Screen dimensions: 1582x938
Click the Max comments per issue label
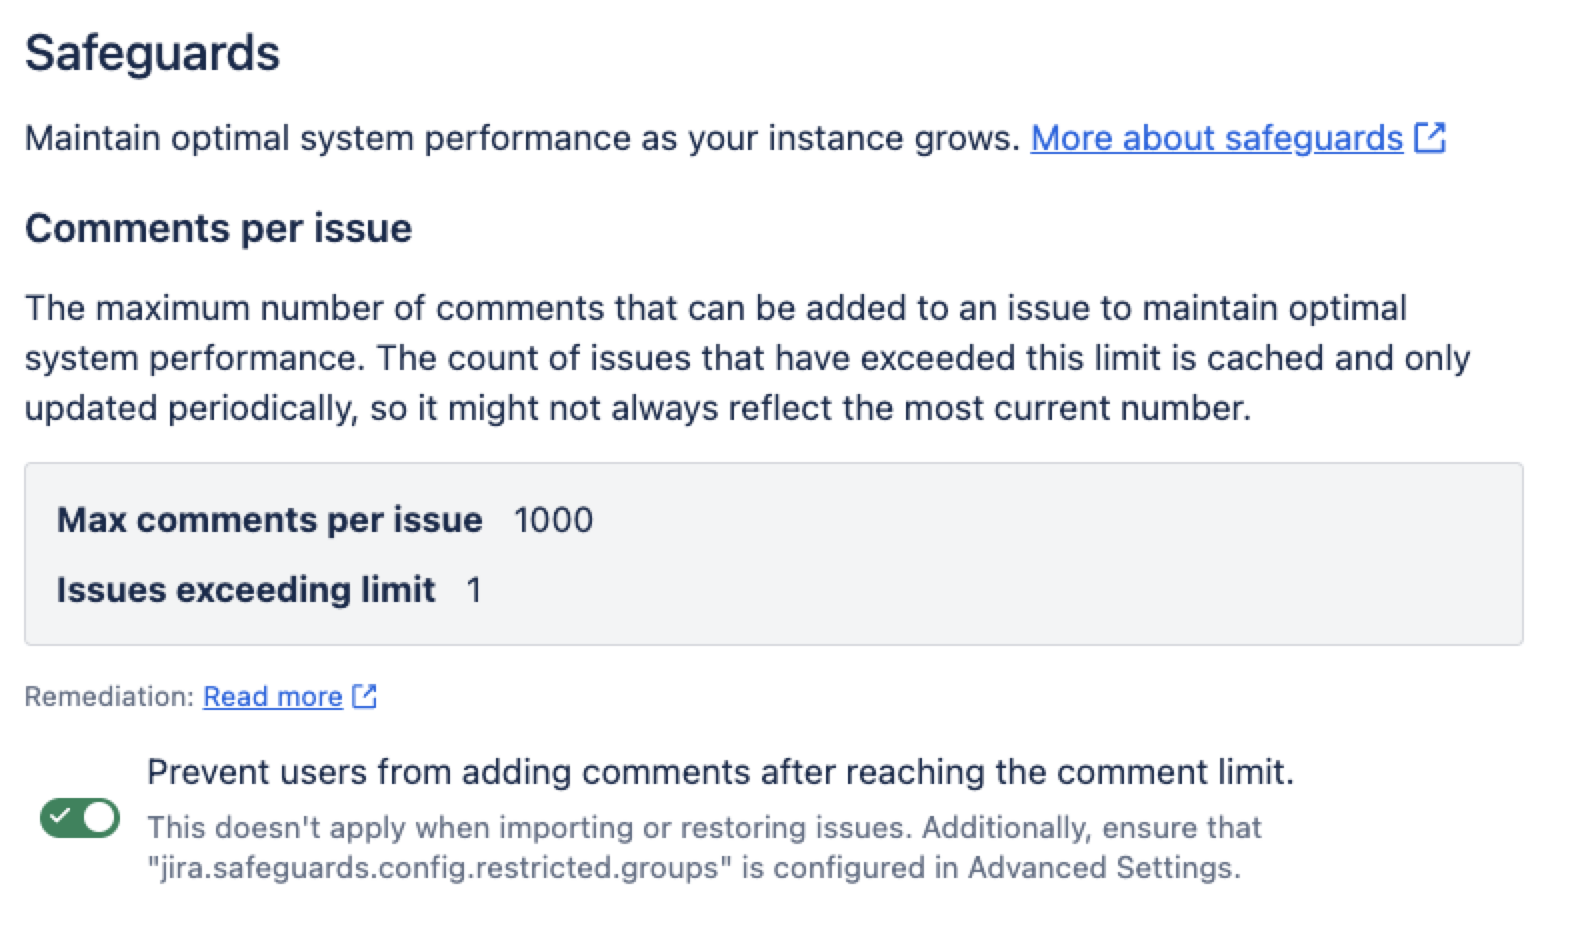pos(270,519)
